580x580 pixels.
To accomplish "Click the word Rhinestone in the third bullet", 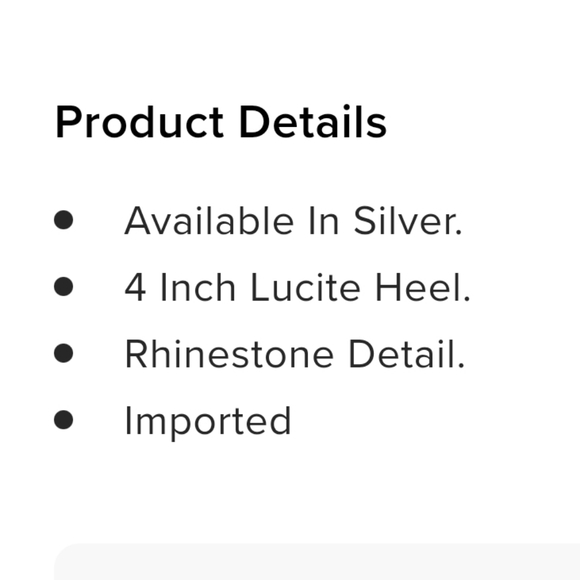I will (229, 354).
